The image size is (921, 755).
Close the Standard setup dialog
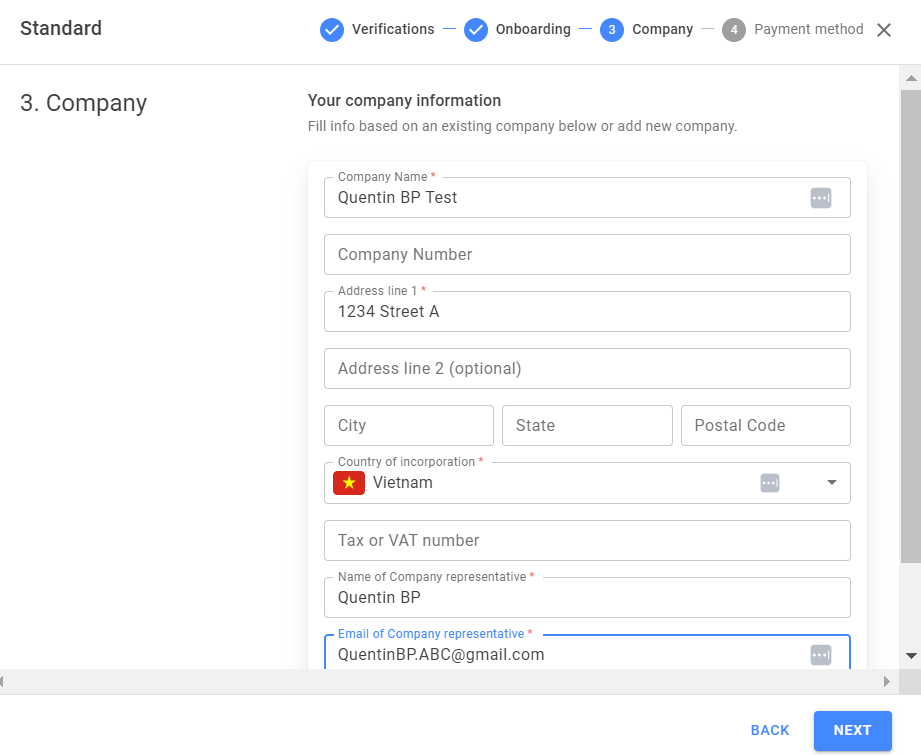click(883, 30)
